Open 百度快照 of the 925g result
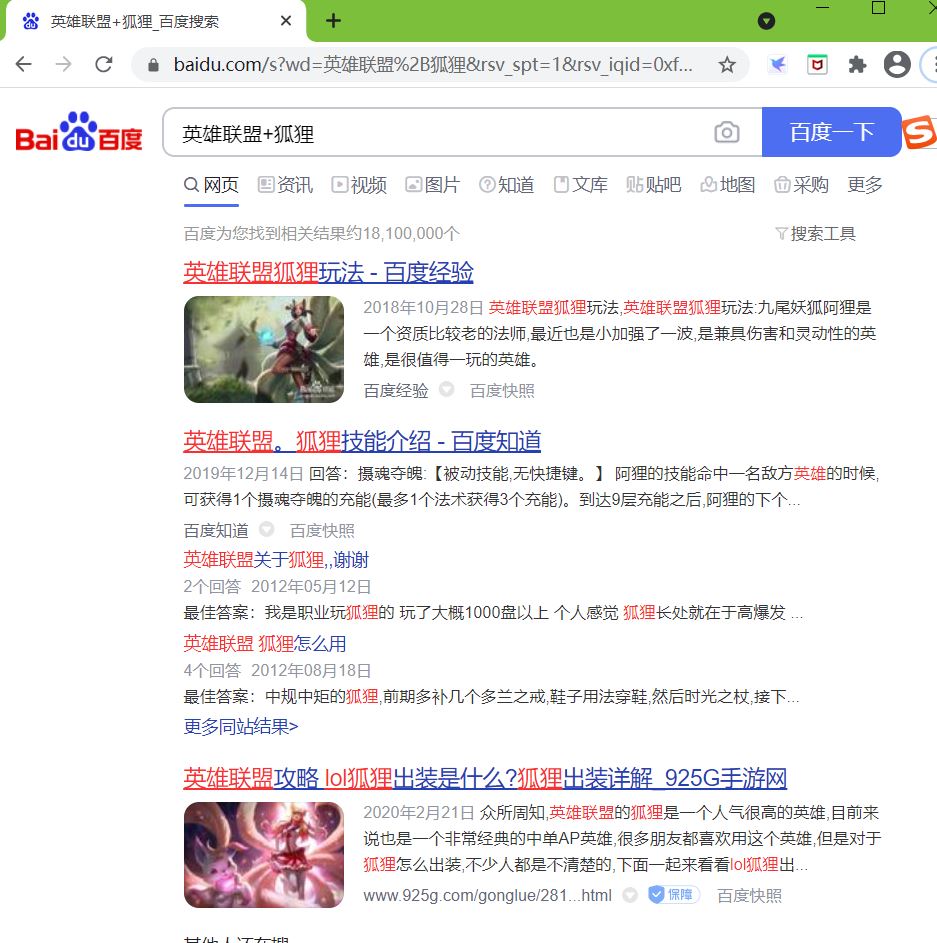Viewport: 937px width, 943px height. (x=749, y=895)
